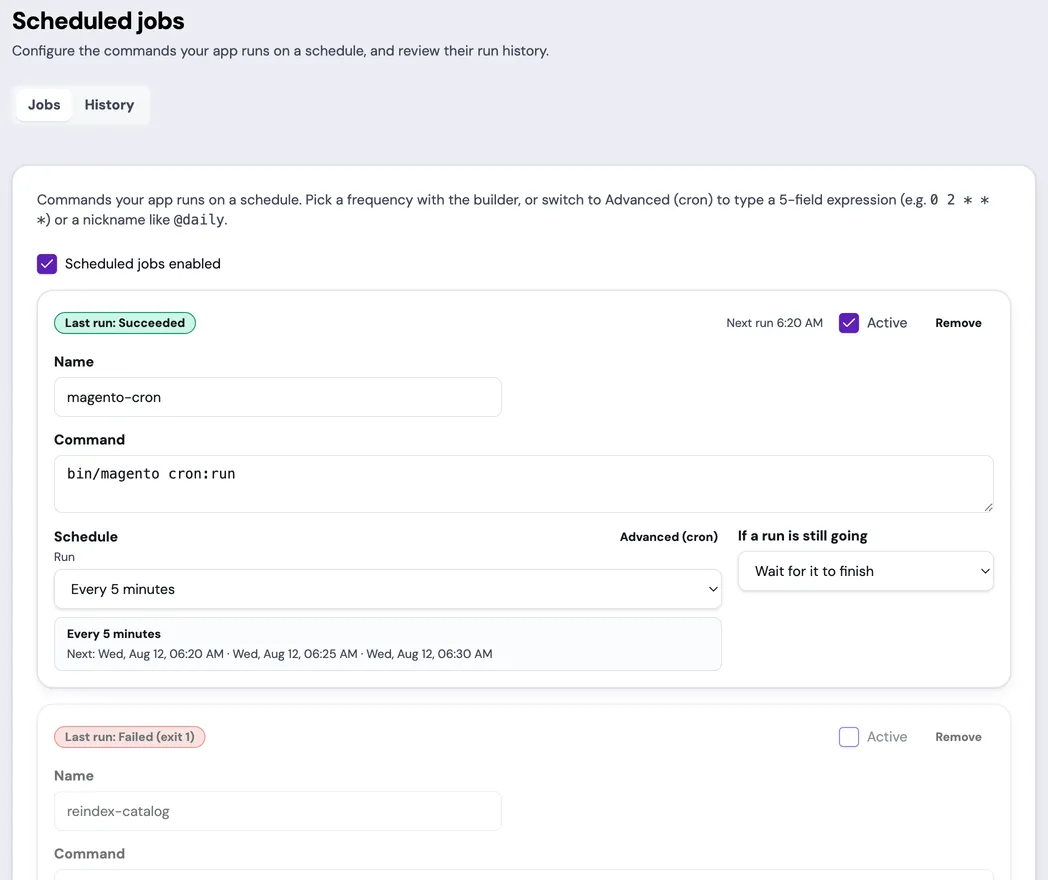Image resolution: width=1048 pixels, height=880 pixels.
Task: Uncheck the Scheduled jobs enabled checkbox
Action: (47, 264)
